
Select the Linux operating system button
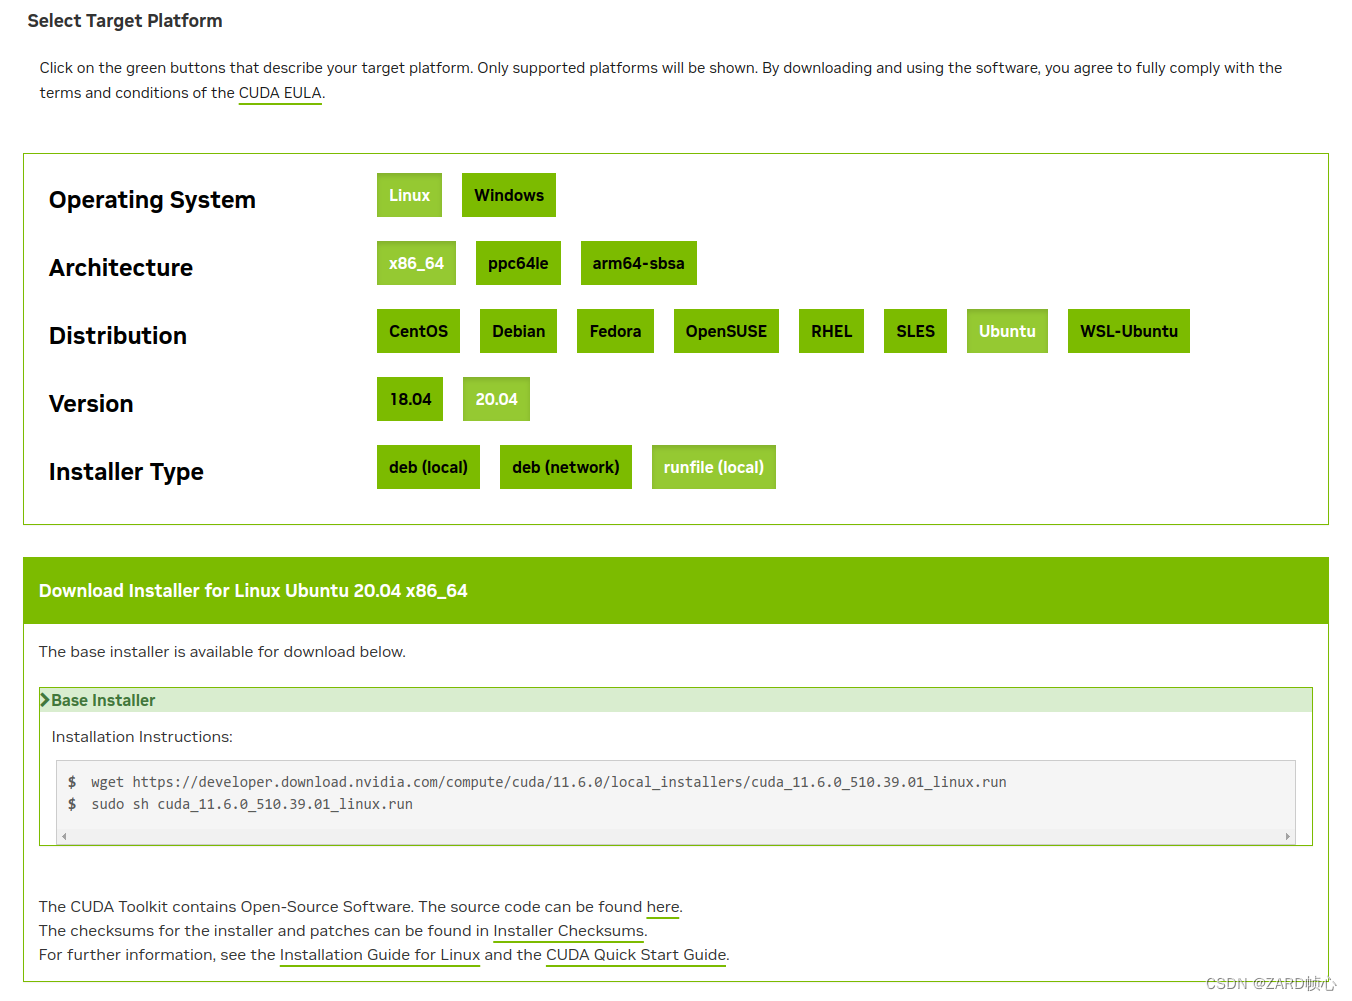[x=409, y=195]
